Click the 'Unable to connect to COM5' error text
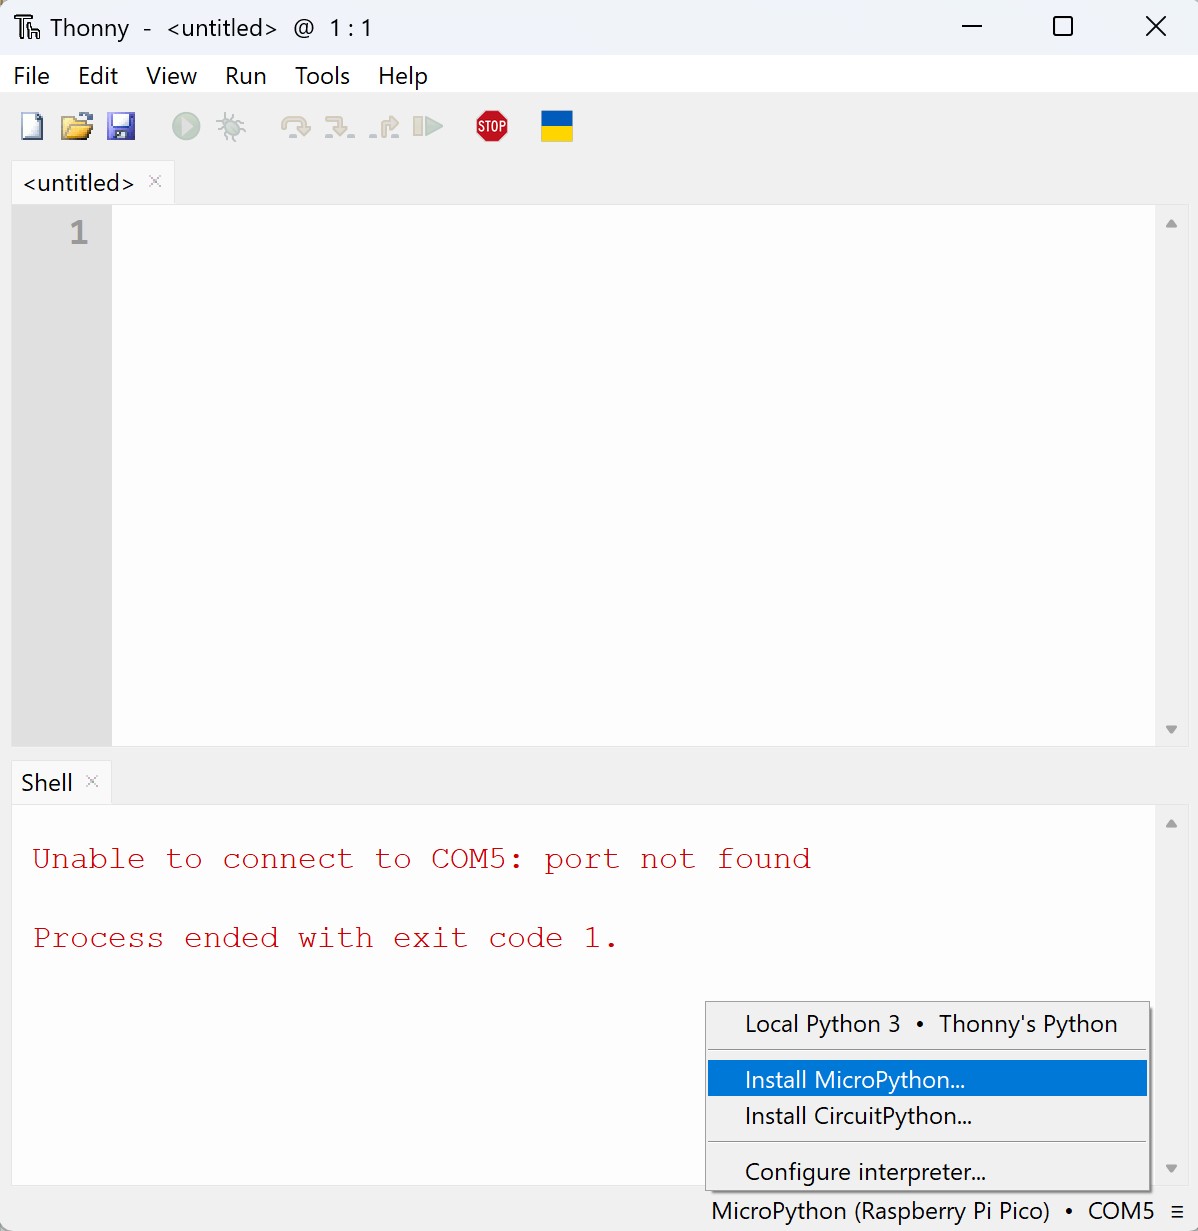 (421, 859)
